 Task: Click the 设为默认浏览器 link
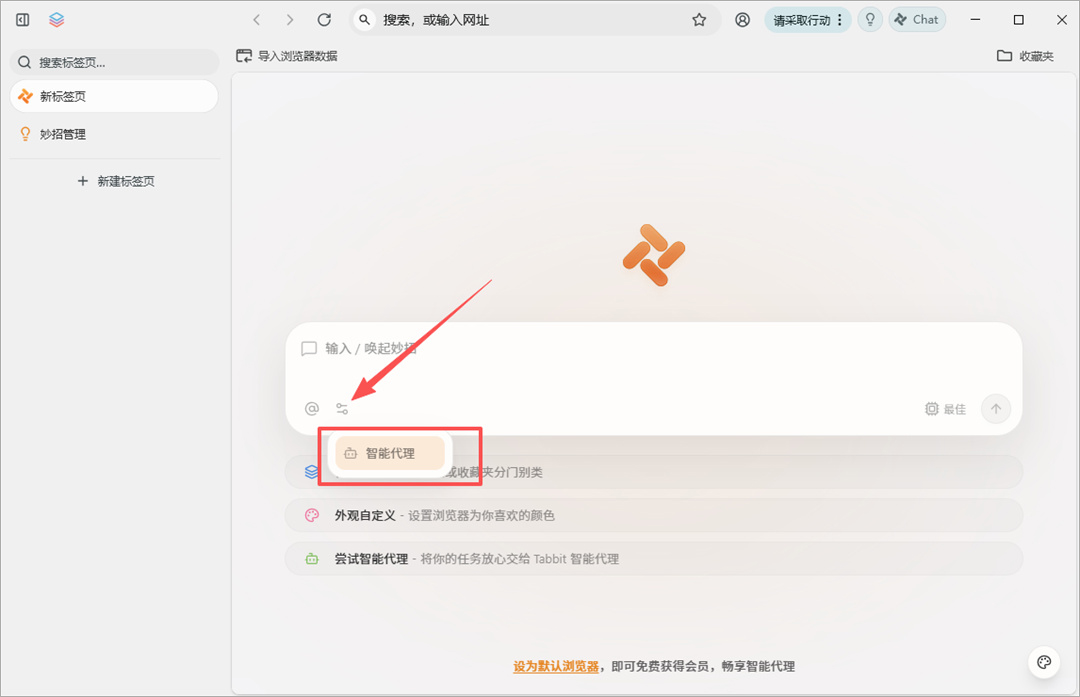[556, 665]
